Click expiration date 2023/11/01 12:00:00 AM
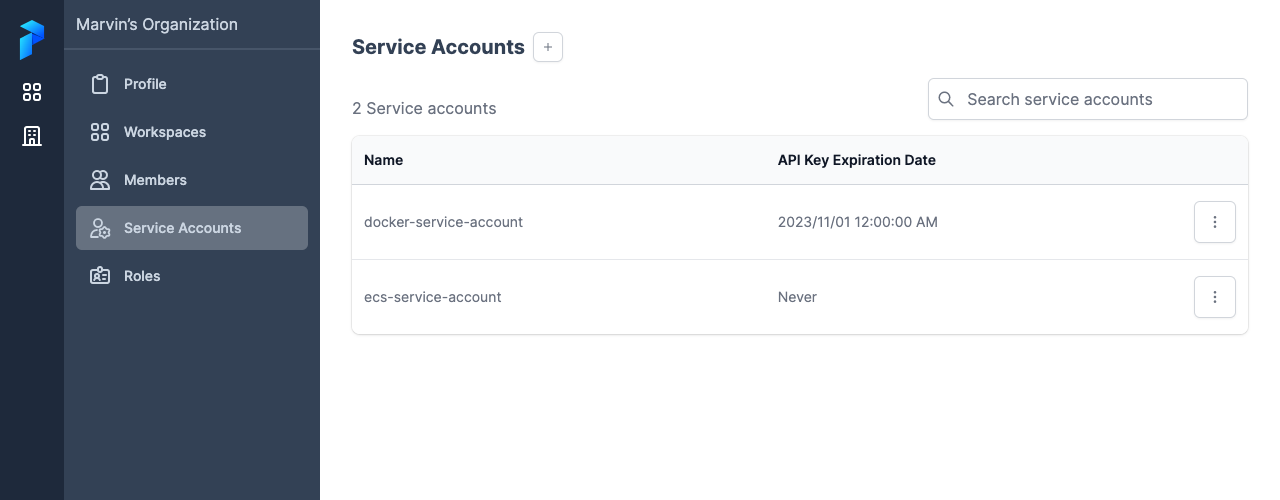This screenshot has height=500, width=1280. tap(858, 222)
